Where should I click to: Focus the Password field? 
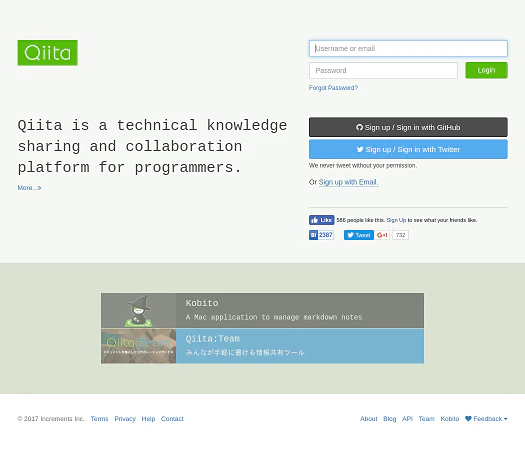point(383,71)
